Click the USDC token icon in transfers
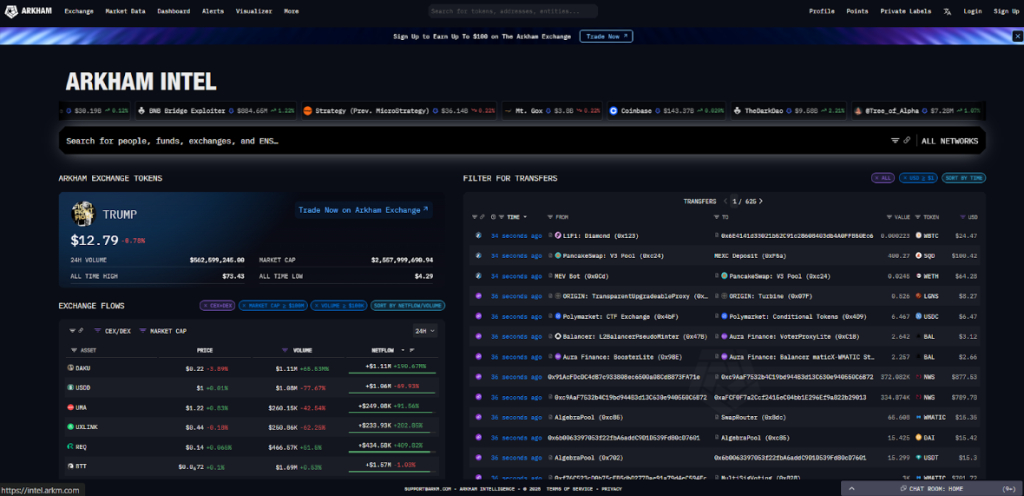The width and height of the screenshot is (1024, 496). 918,316
